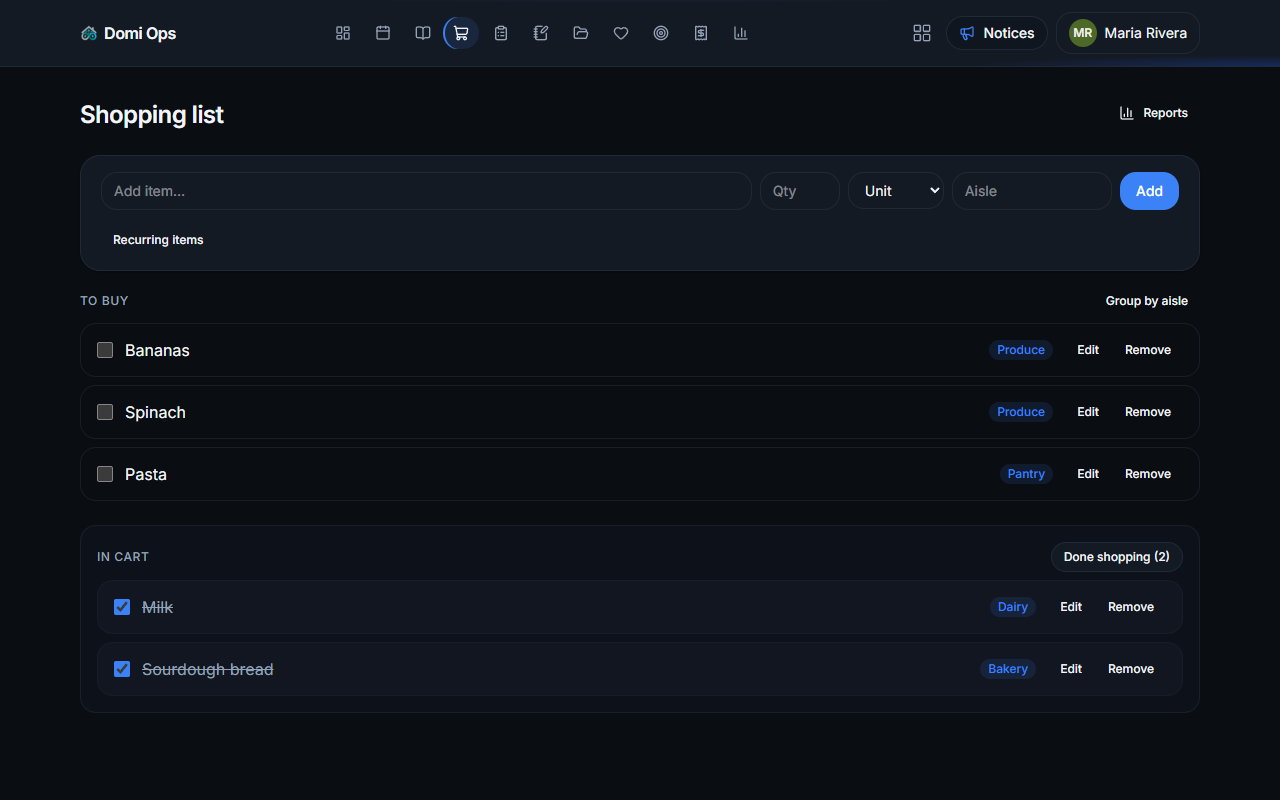Focus the Add item text field

[426, 191]
